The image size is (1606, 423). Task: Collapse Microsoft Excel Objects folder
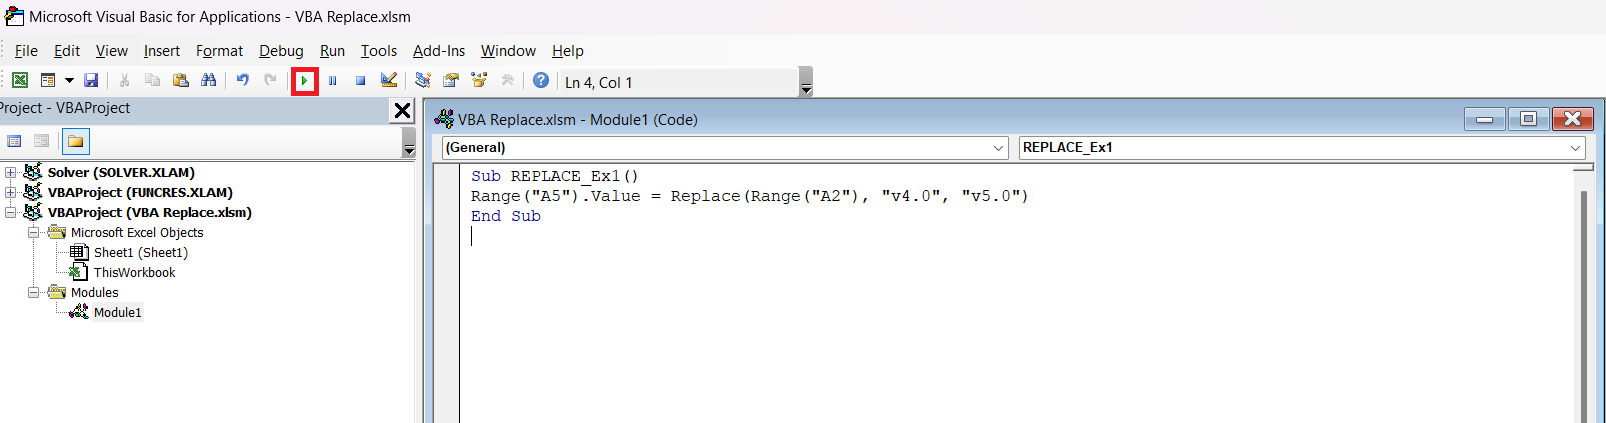tap(33, 233)
